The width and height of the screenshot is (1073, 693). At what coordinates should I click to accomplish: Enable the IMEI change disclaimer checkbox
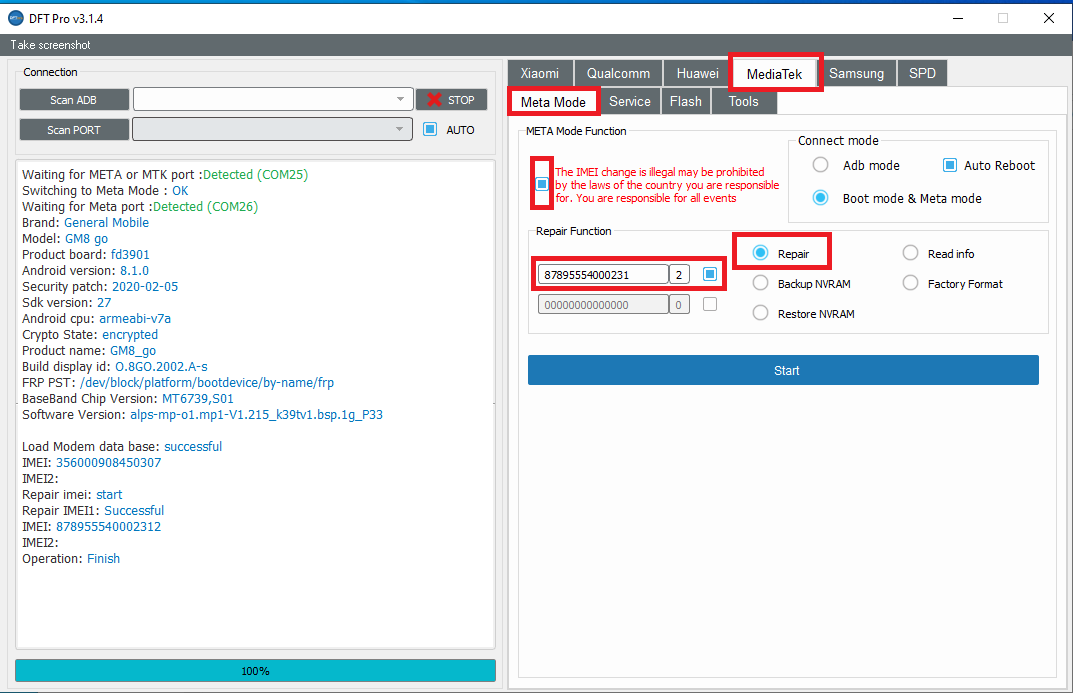pos(542,184)
